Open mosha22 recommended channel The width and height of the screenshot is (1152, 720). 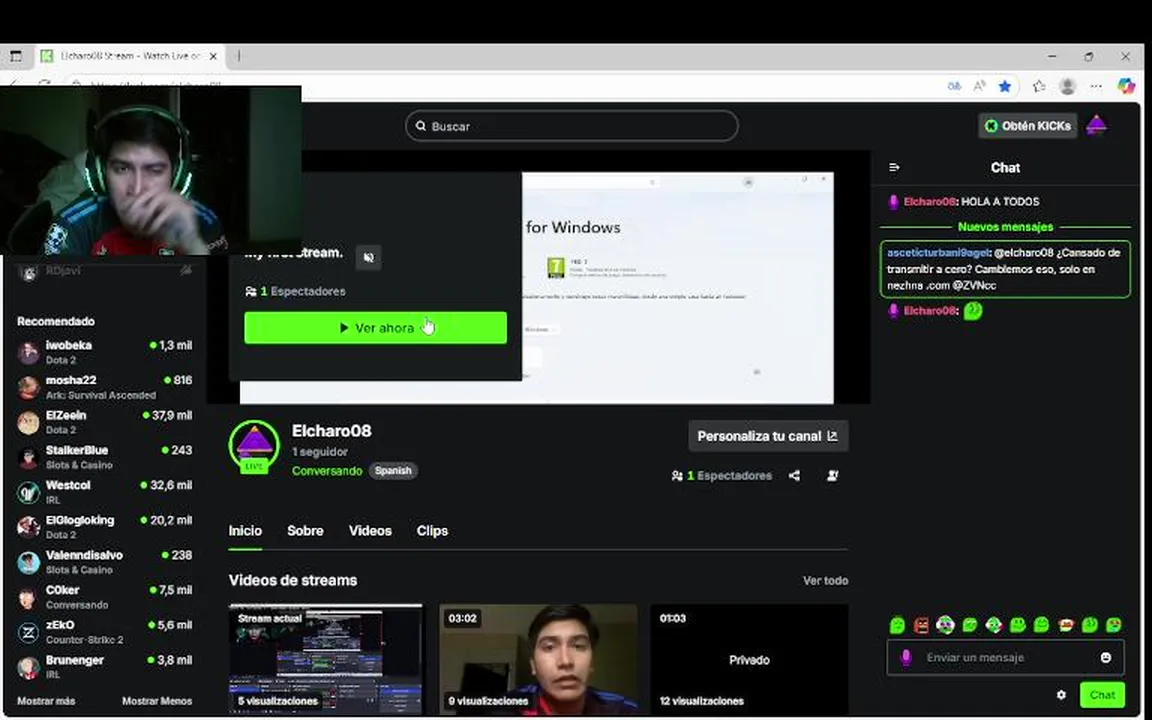[104, 387]
